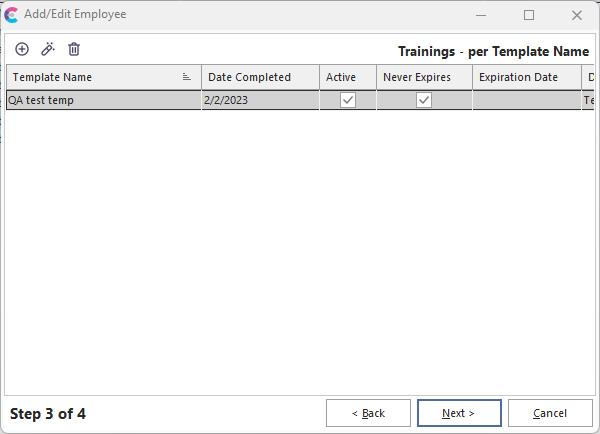The height and width of the screenshot is (434, 600).
Task: Click the Active column header
Action: click(x=347, y=77)
